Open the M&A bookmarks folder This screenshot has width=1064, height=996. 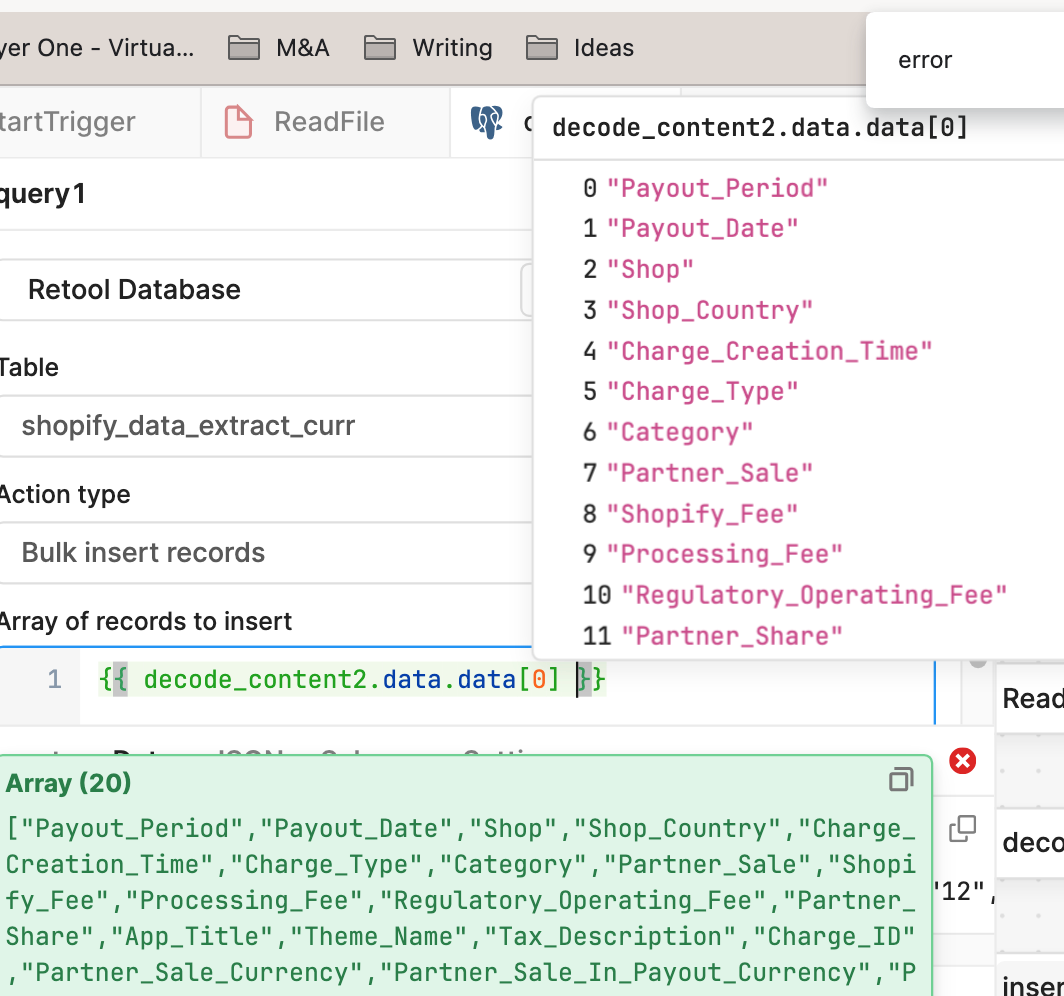278,48
